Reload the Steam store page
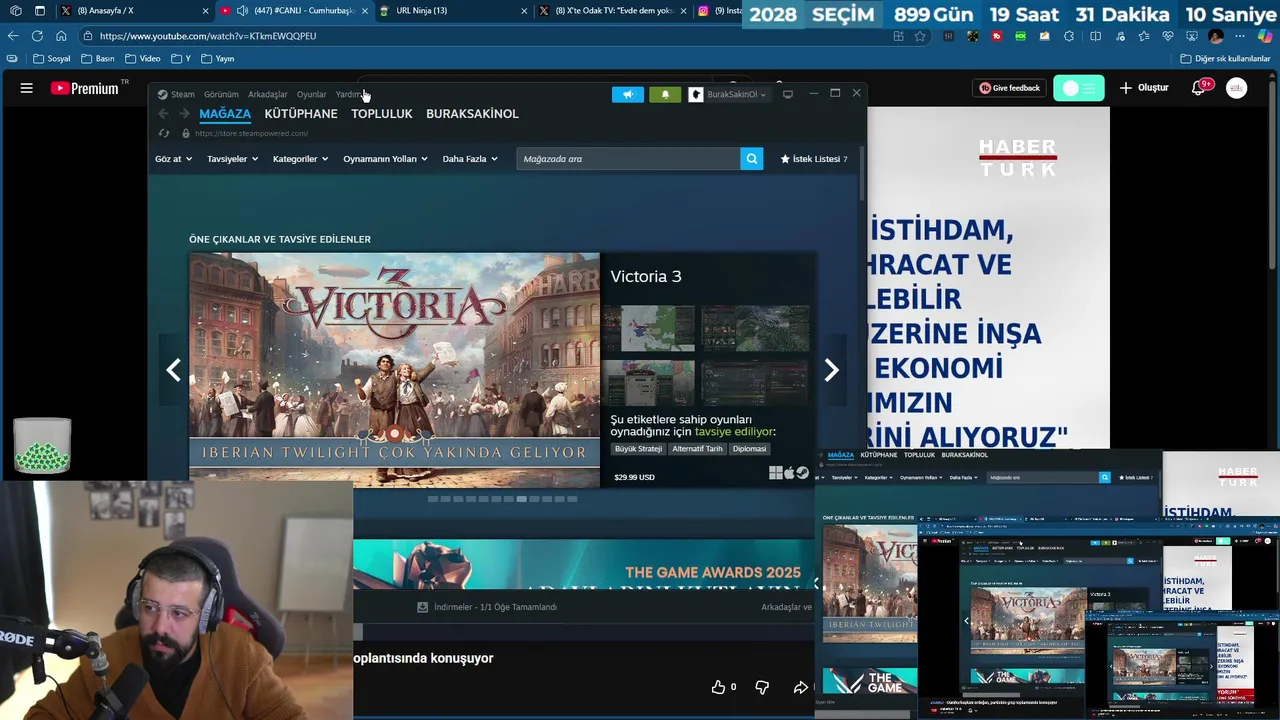Viewport: 1280px width, 720px height. (x=164, y=133)
